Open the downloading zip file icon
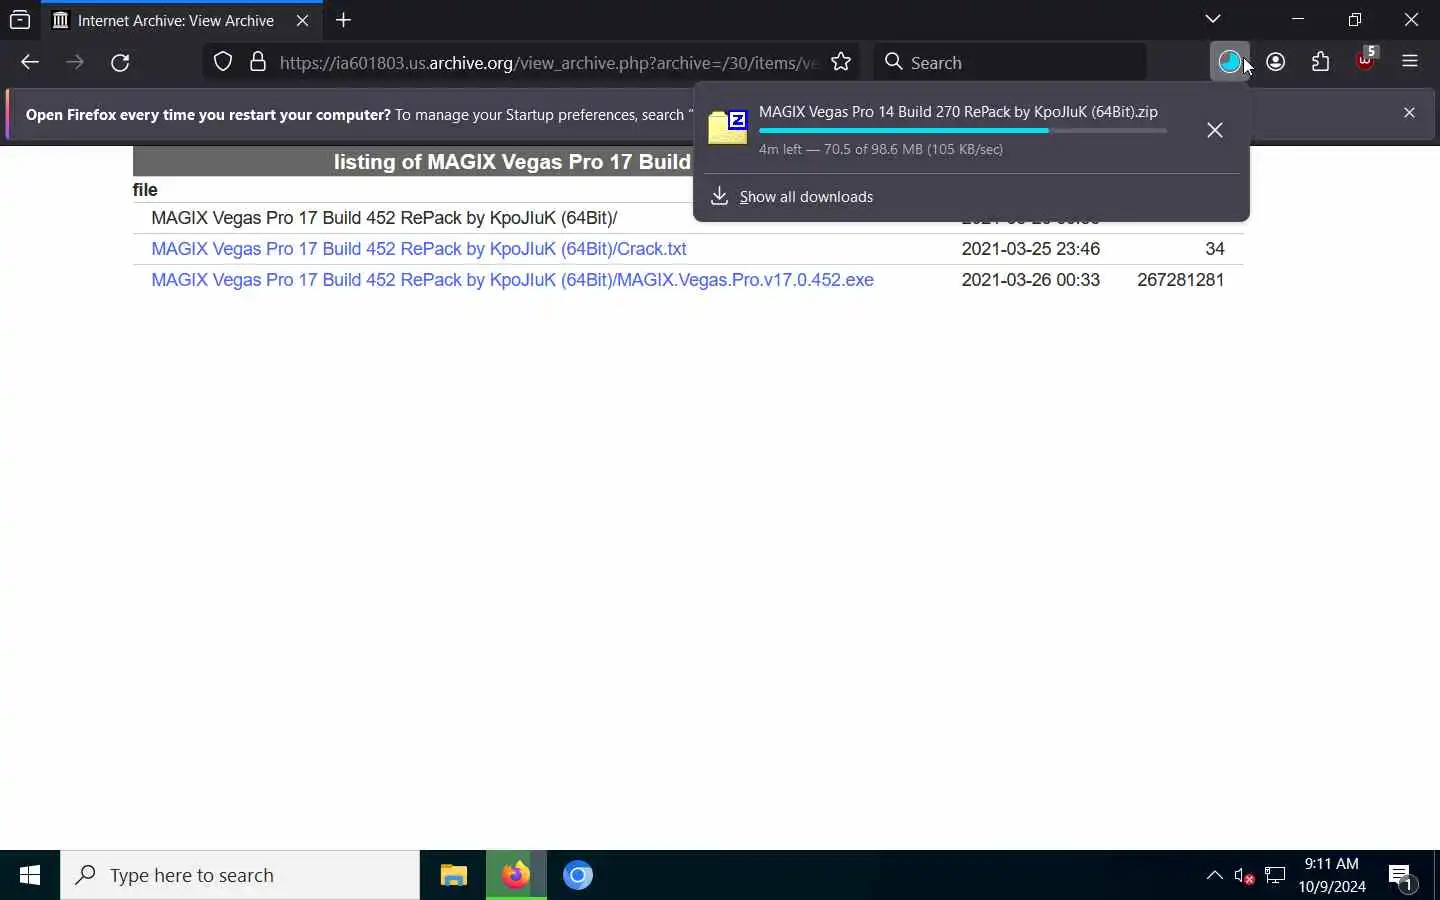 pos(728,128)
